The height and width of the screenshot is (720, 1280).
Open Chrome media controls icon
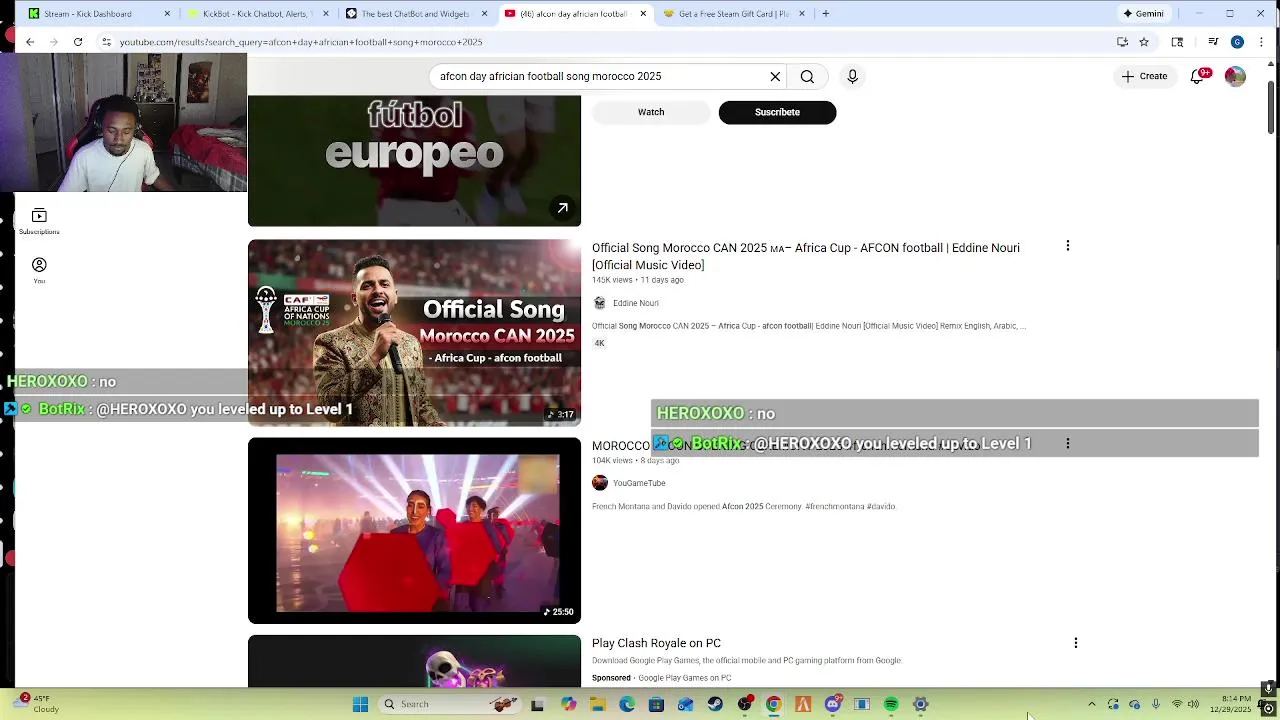(x=1213, y=42)
